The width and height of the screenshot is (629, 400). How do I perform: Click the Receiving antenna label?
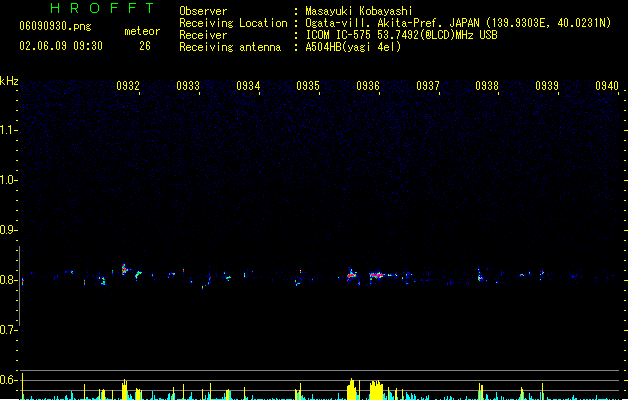(230, 47)
